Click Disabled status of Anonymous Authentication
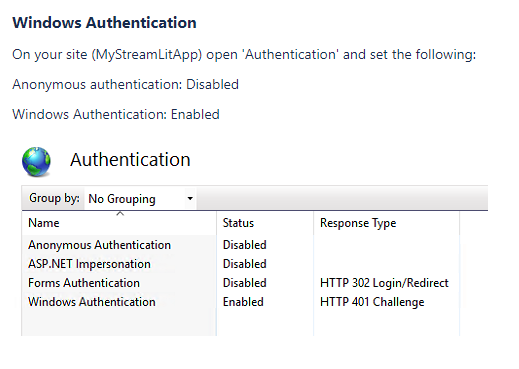The height and width of the screenshot is (369, 519). (x=245, y=245)
